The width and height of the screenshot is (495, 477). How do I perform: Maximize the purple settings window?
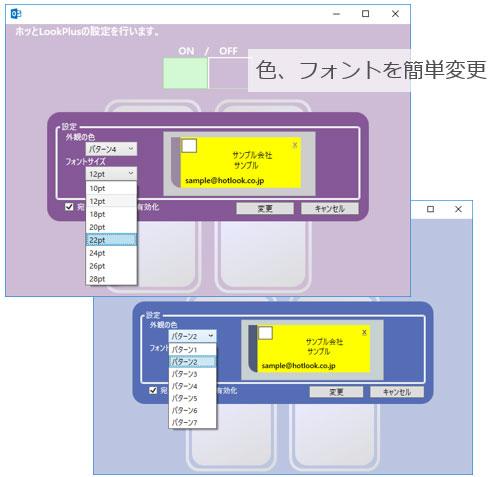click(365, 14)
